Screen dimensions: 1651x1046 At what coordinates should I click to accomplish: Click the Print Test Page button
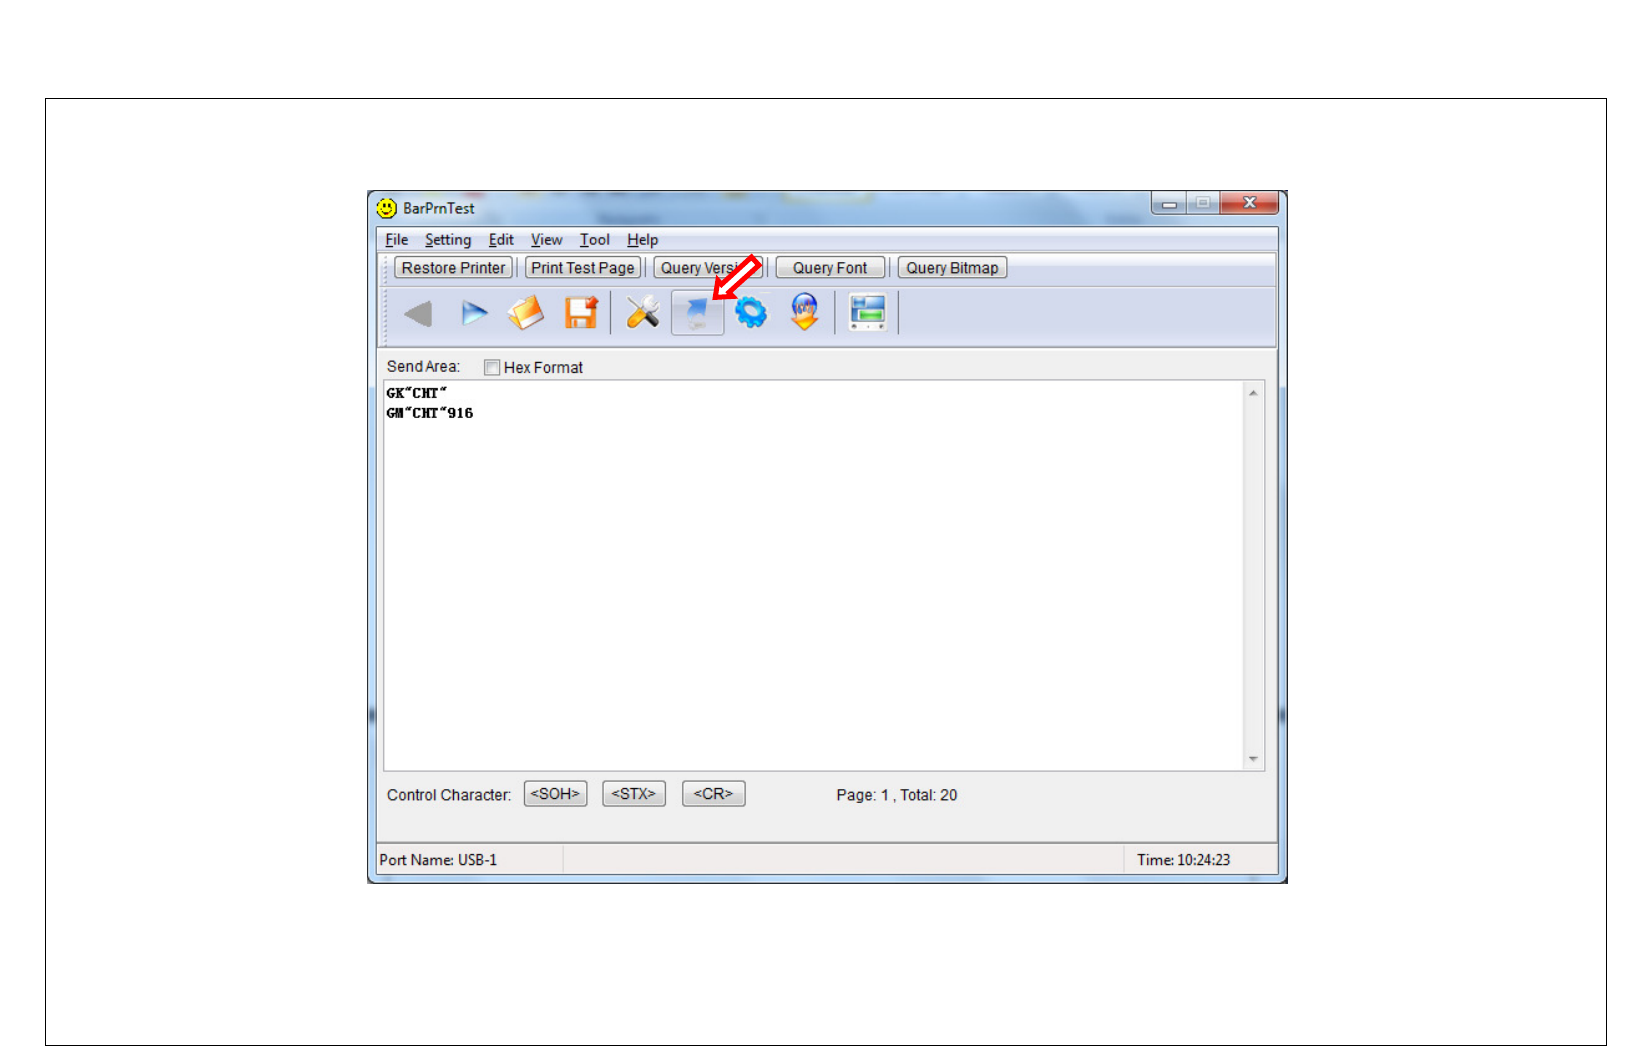coord(583,268)
